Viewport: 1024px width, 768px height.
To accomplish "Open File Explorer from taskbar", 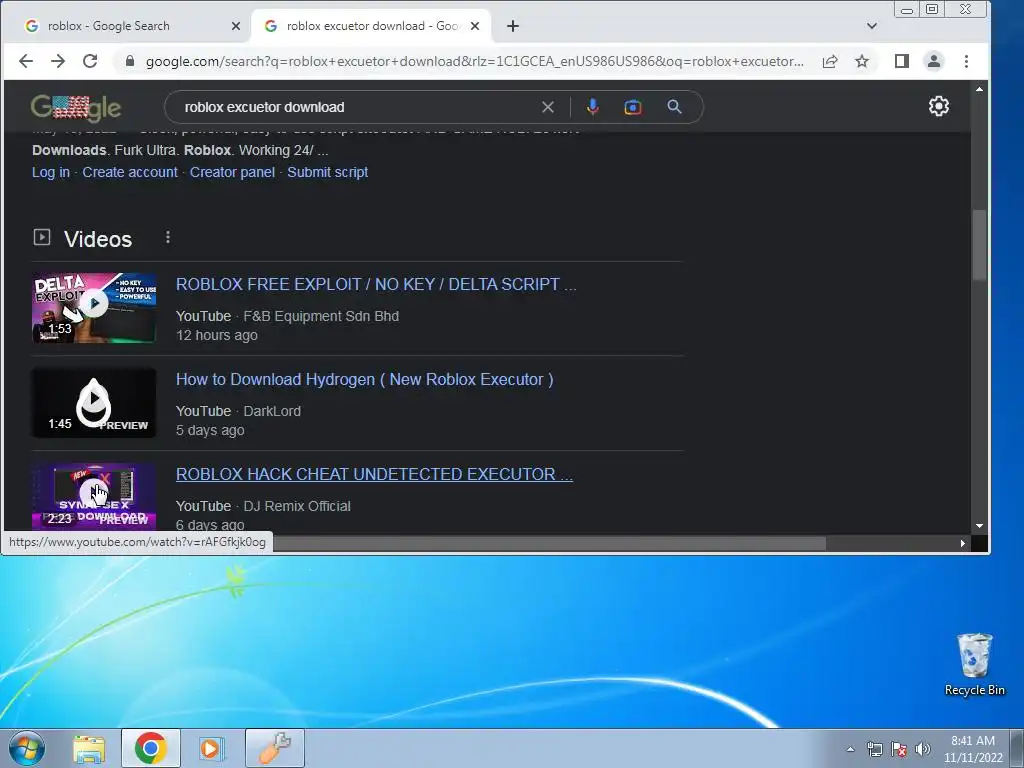I will pos(89,748).
